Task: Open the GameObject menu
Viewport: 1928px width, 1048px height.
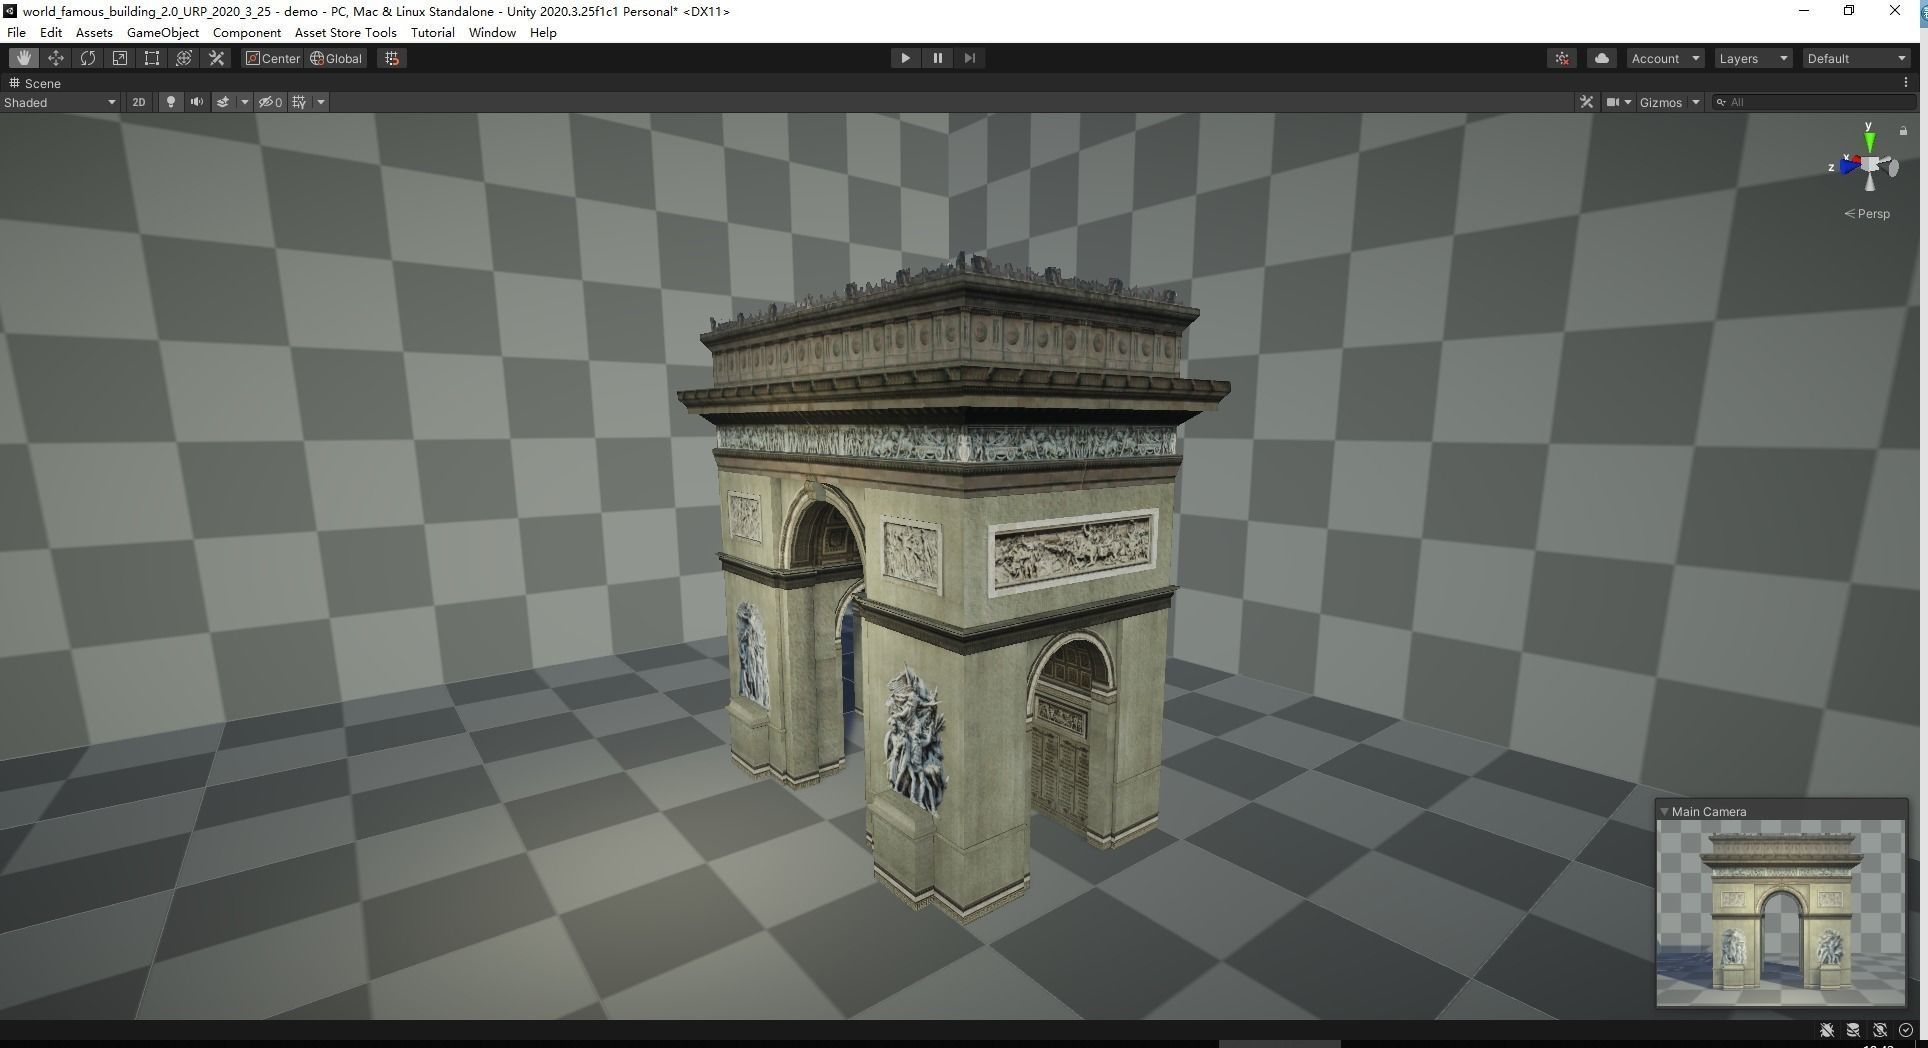Action: tap(163, 32)
